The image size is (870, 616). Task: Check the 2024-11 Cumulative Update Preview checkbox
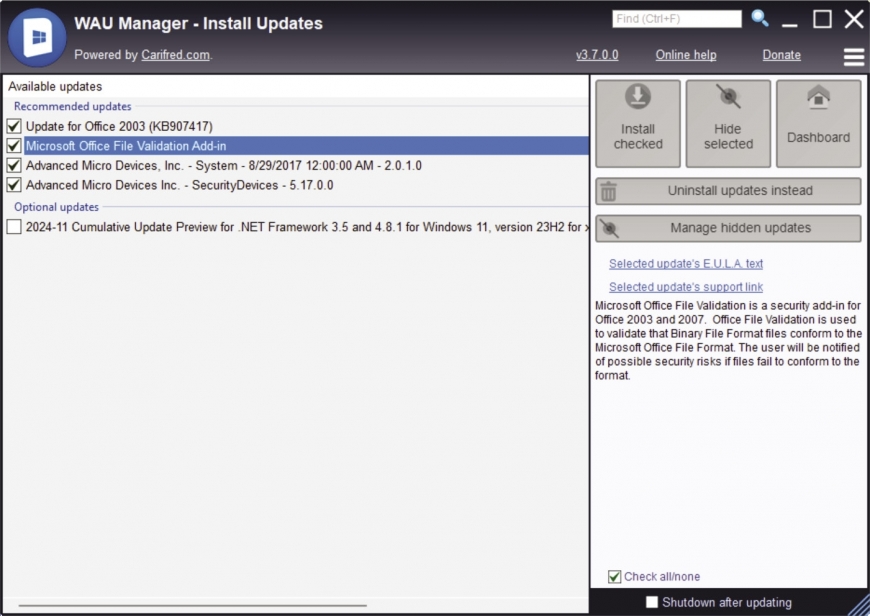click(14, 226)
